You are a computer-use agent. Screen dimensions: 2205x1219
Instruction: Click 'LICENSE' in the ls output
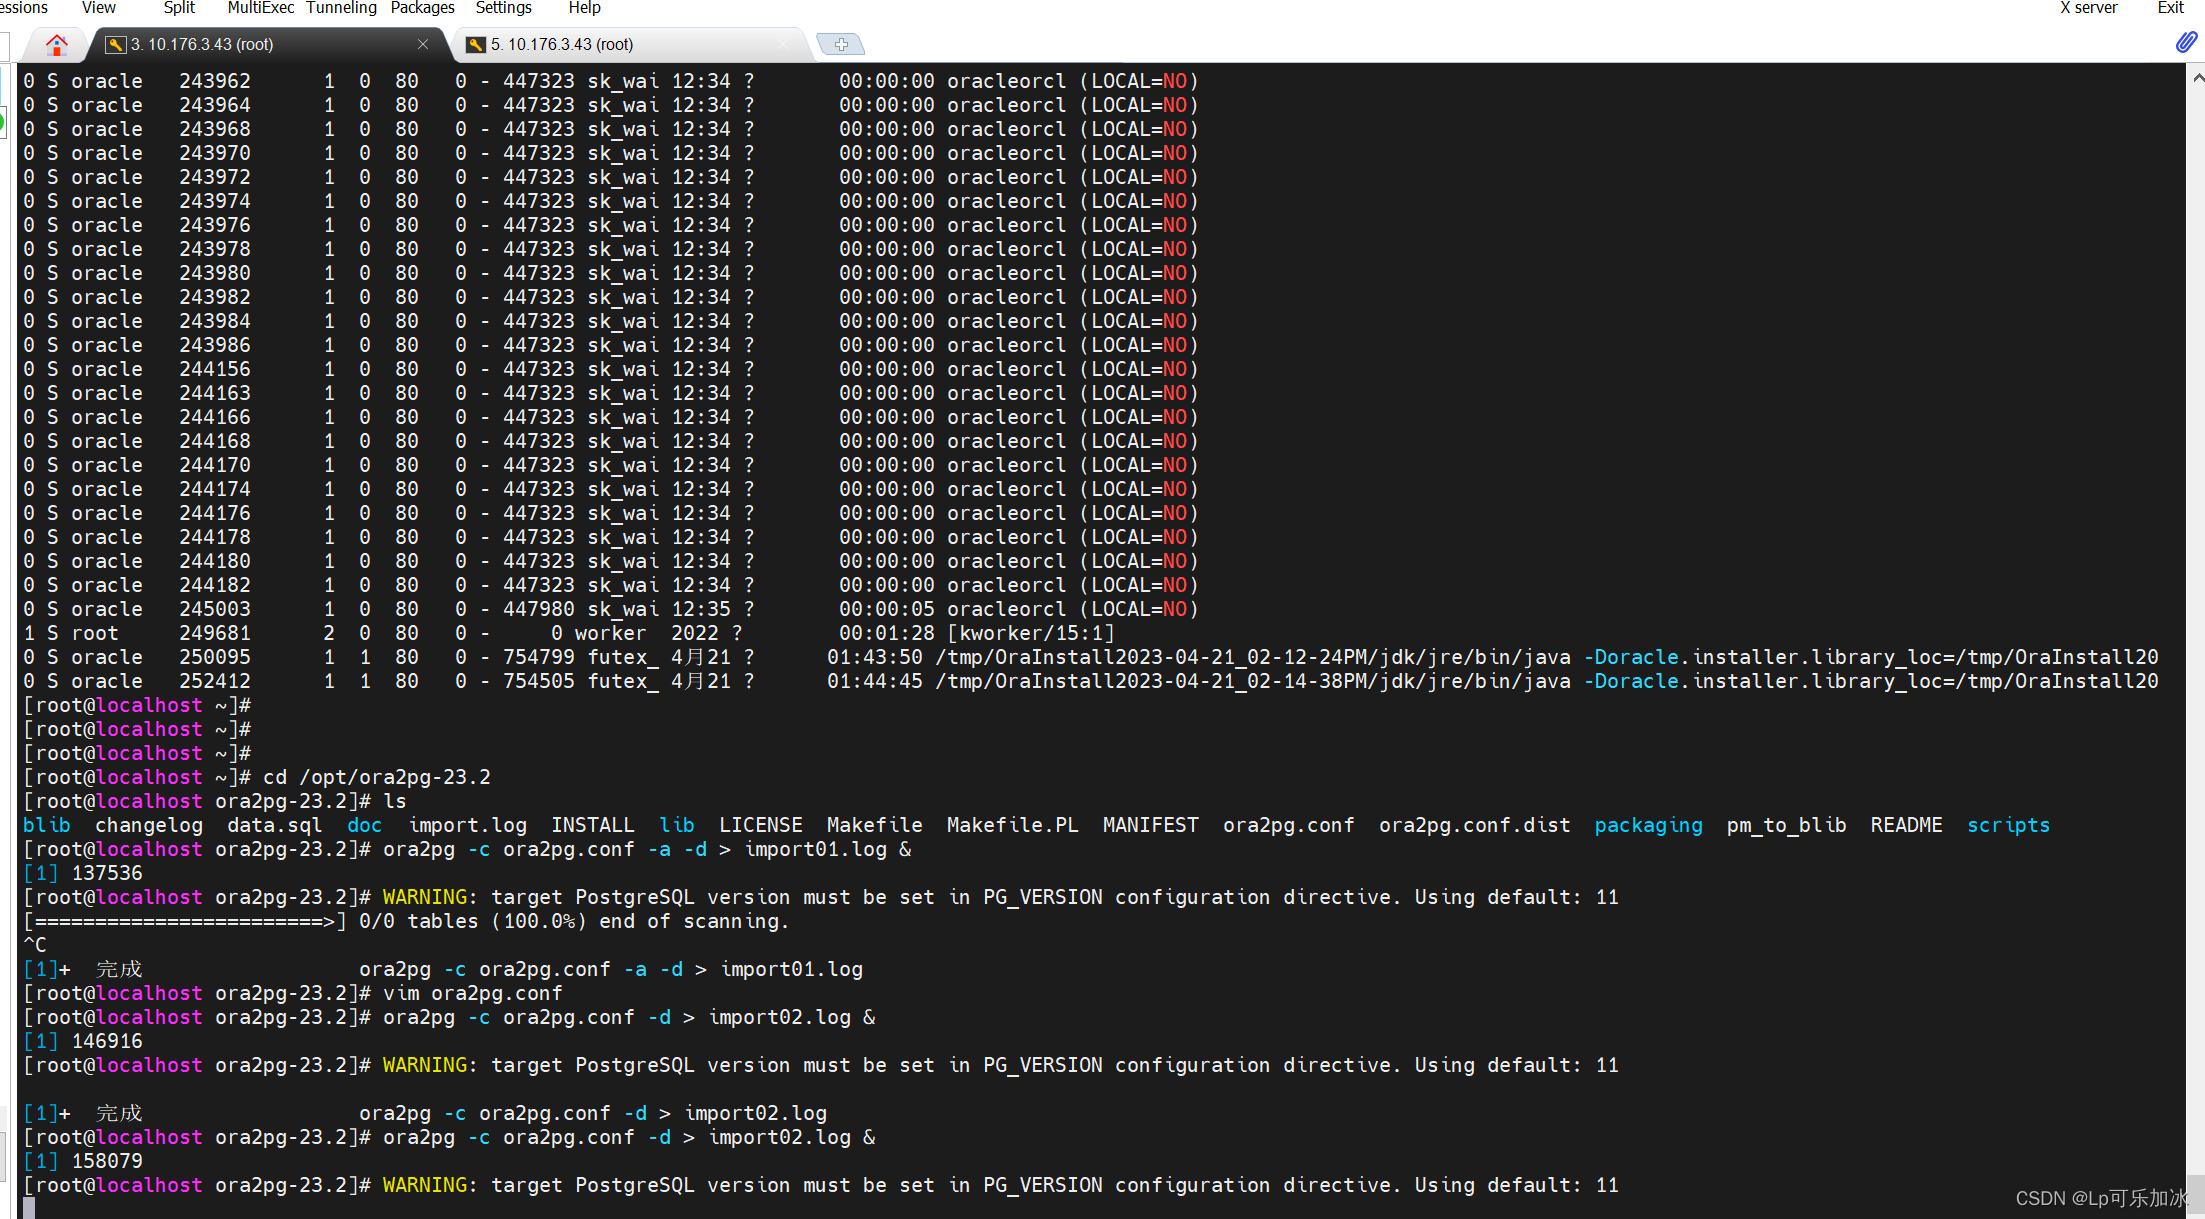coord(760,825)
